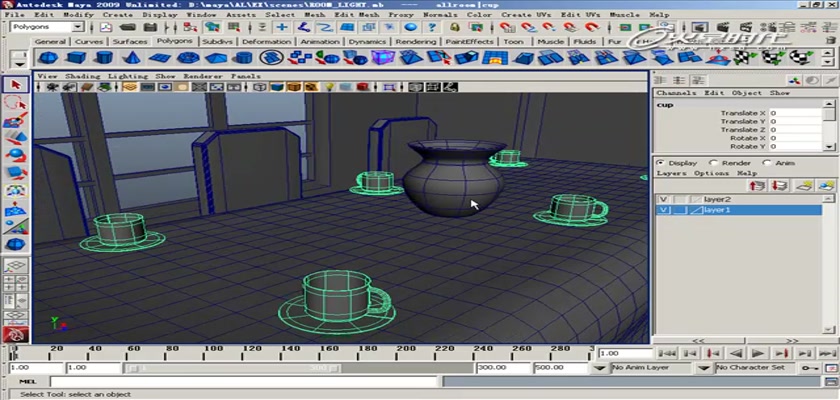Click the render current frame clapper icon

pos(723,27)
